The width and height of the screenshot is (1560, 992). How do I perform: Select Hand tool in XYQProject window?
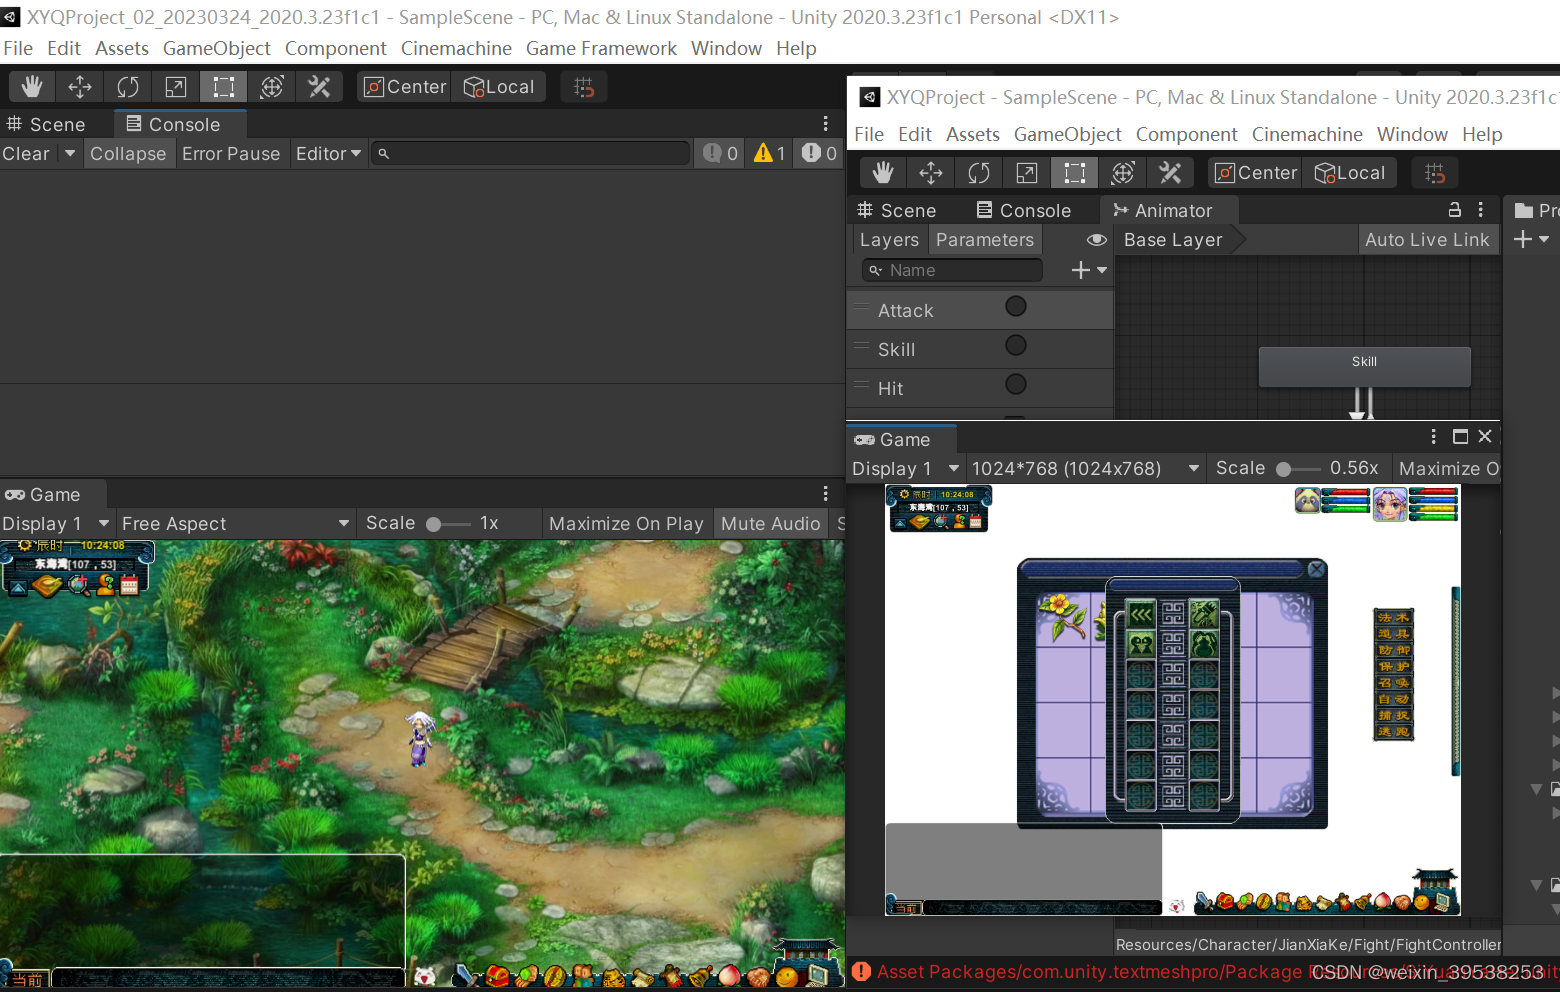tap(883, 173)
